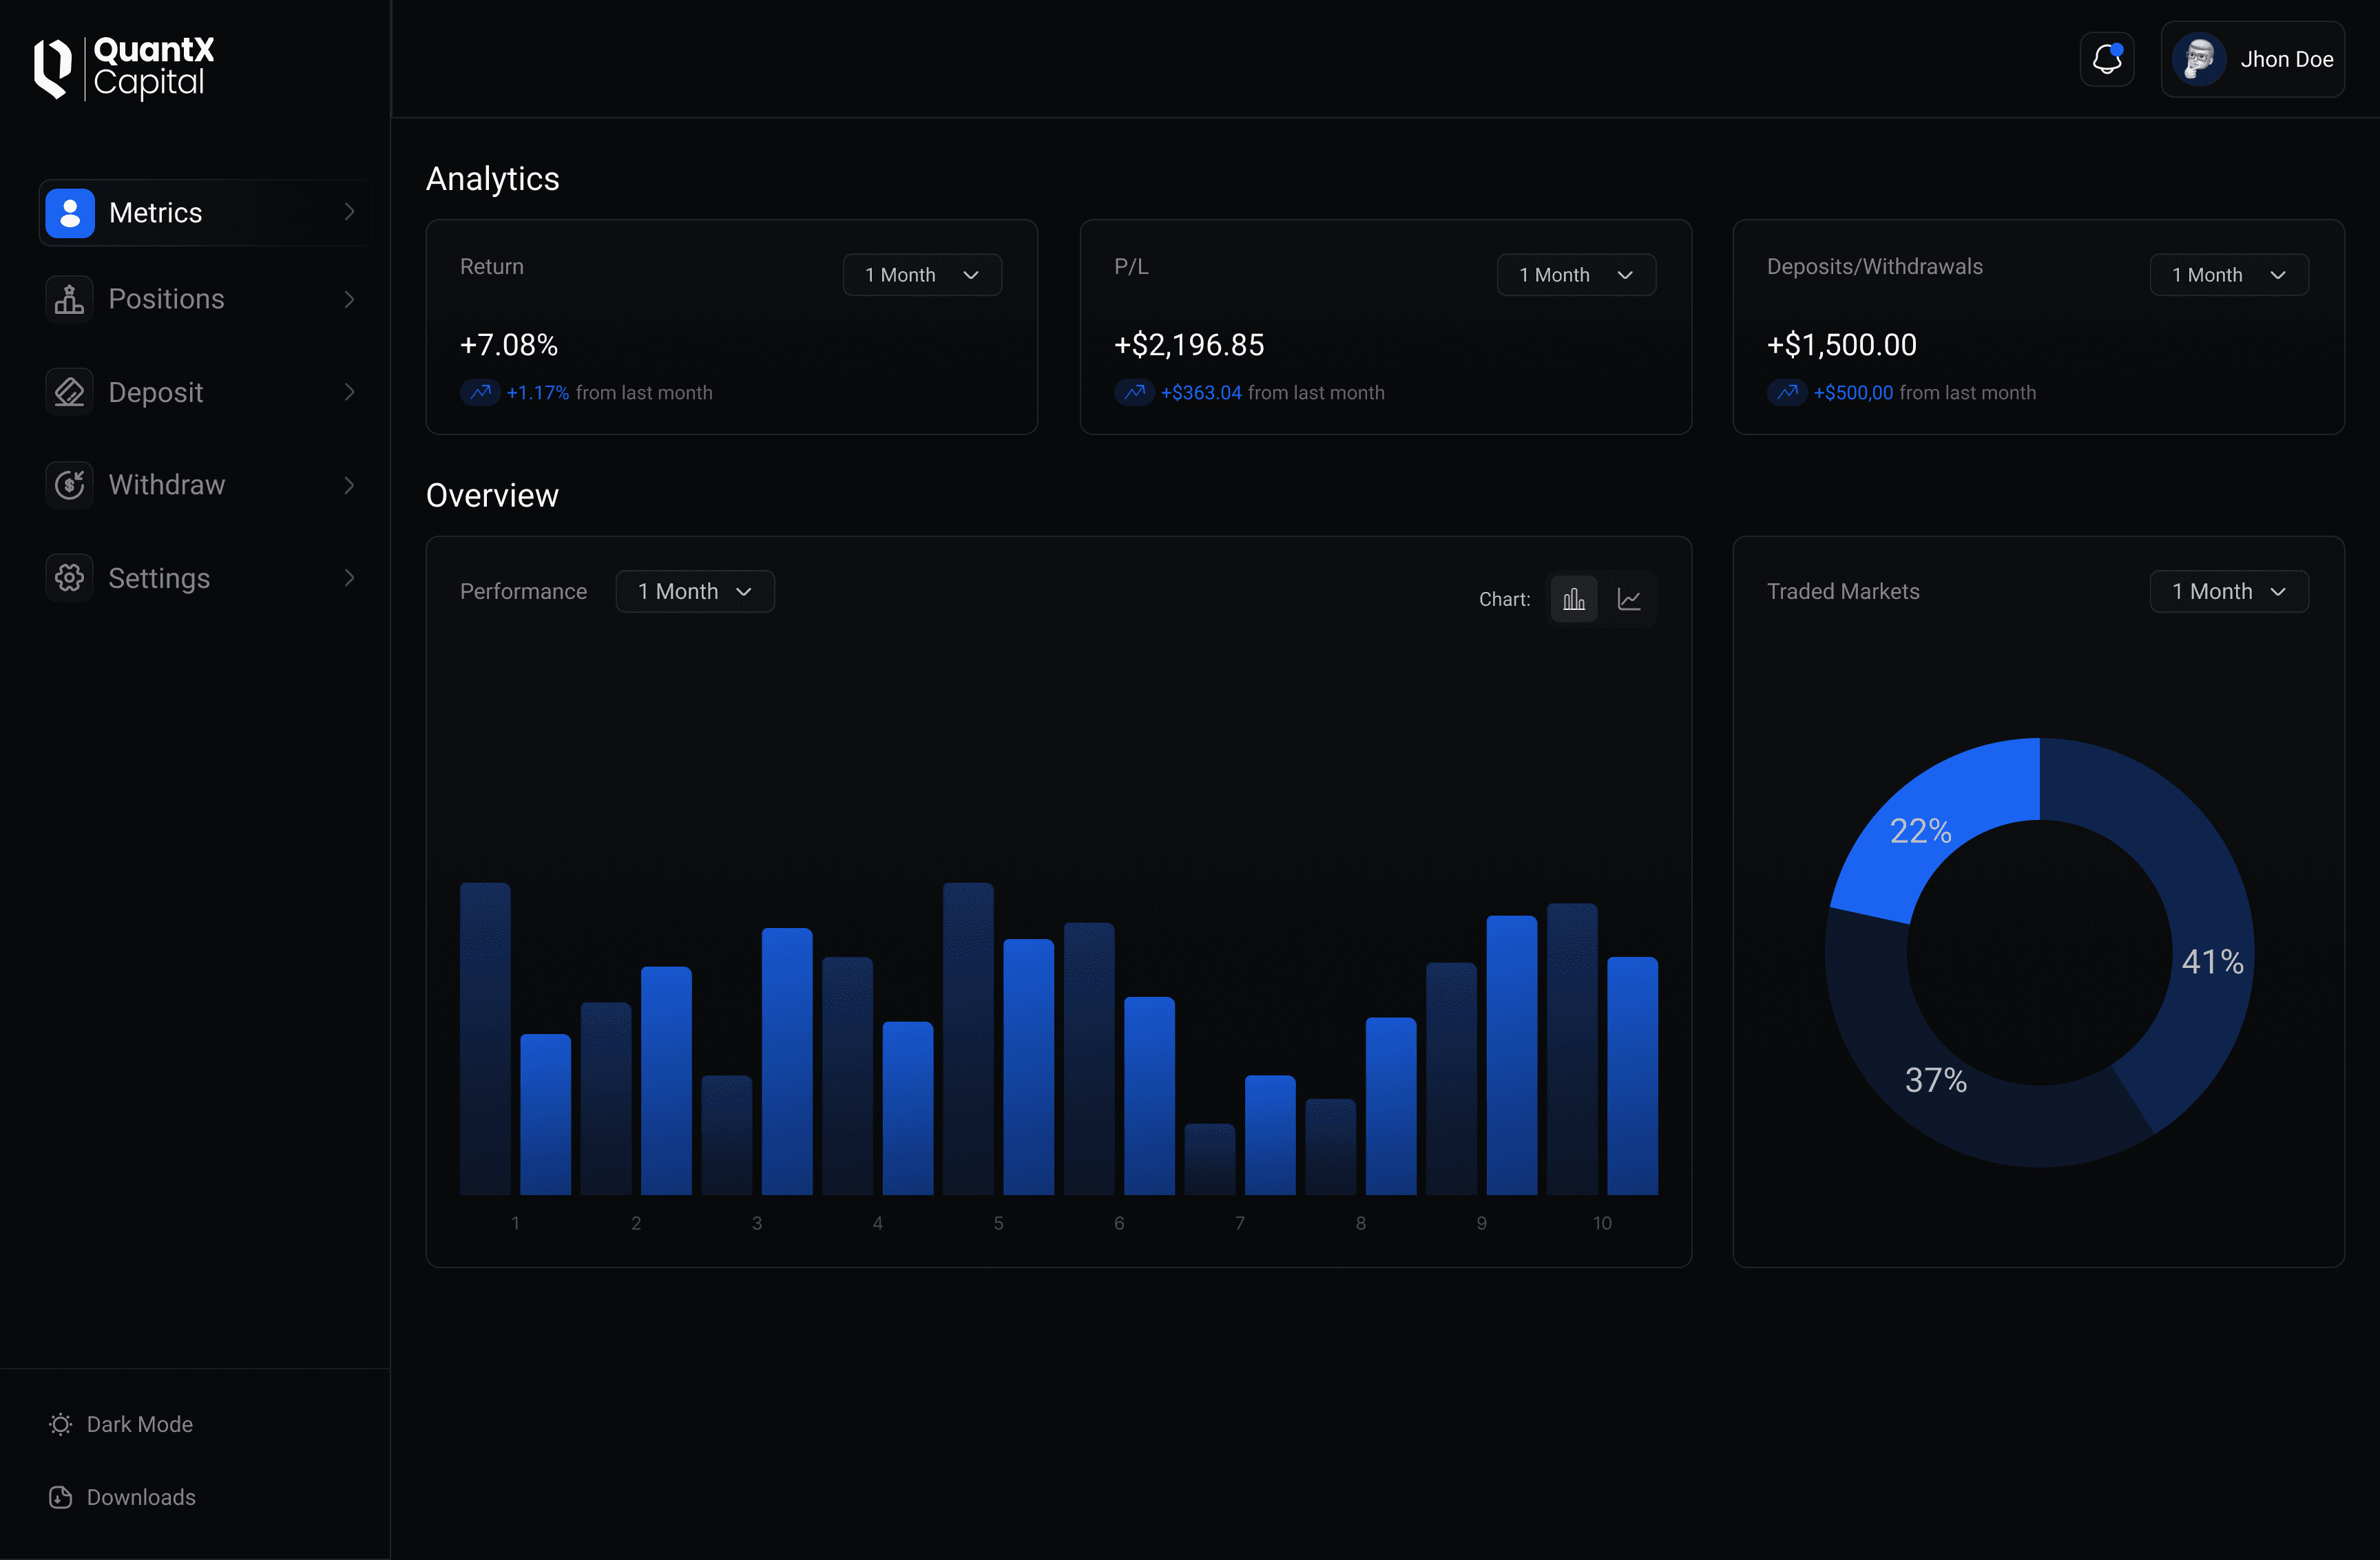Open Deposits/Withdrawals 1 Month dropdown
The height and width of the screenshot is (1560, 2380).
coord(2229,275)
